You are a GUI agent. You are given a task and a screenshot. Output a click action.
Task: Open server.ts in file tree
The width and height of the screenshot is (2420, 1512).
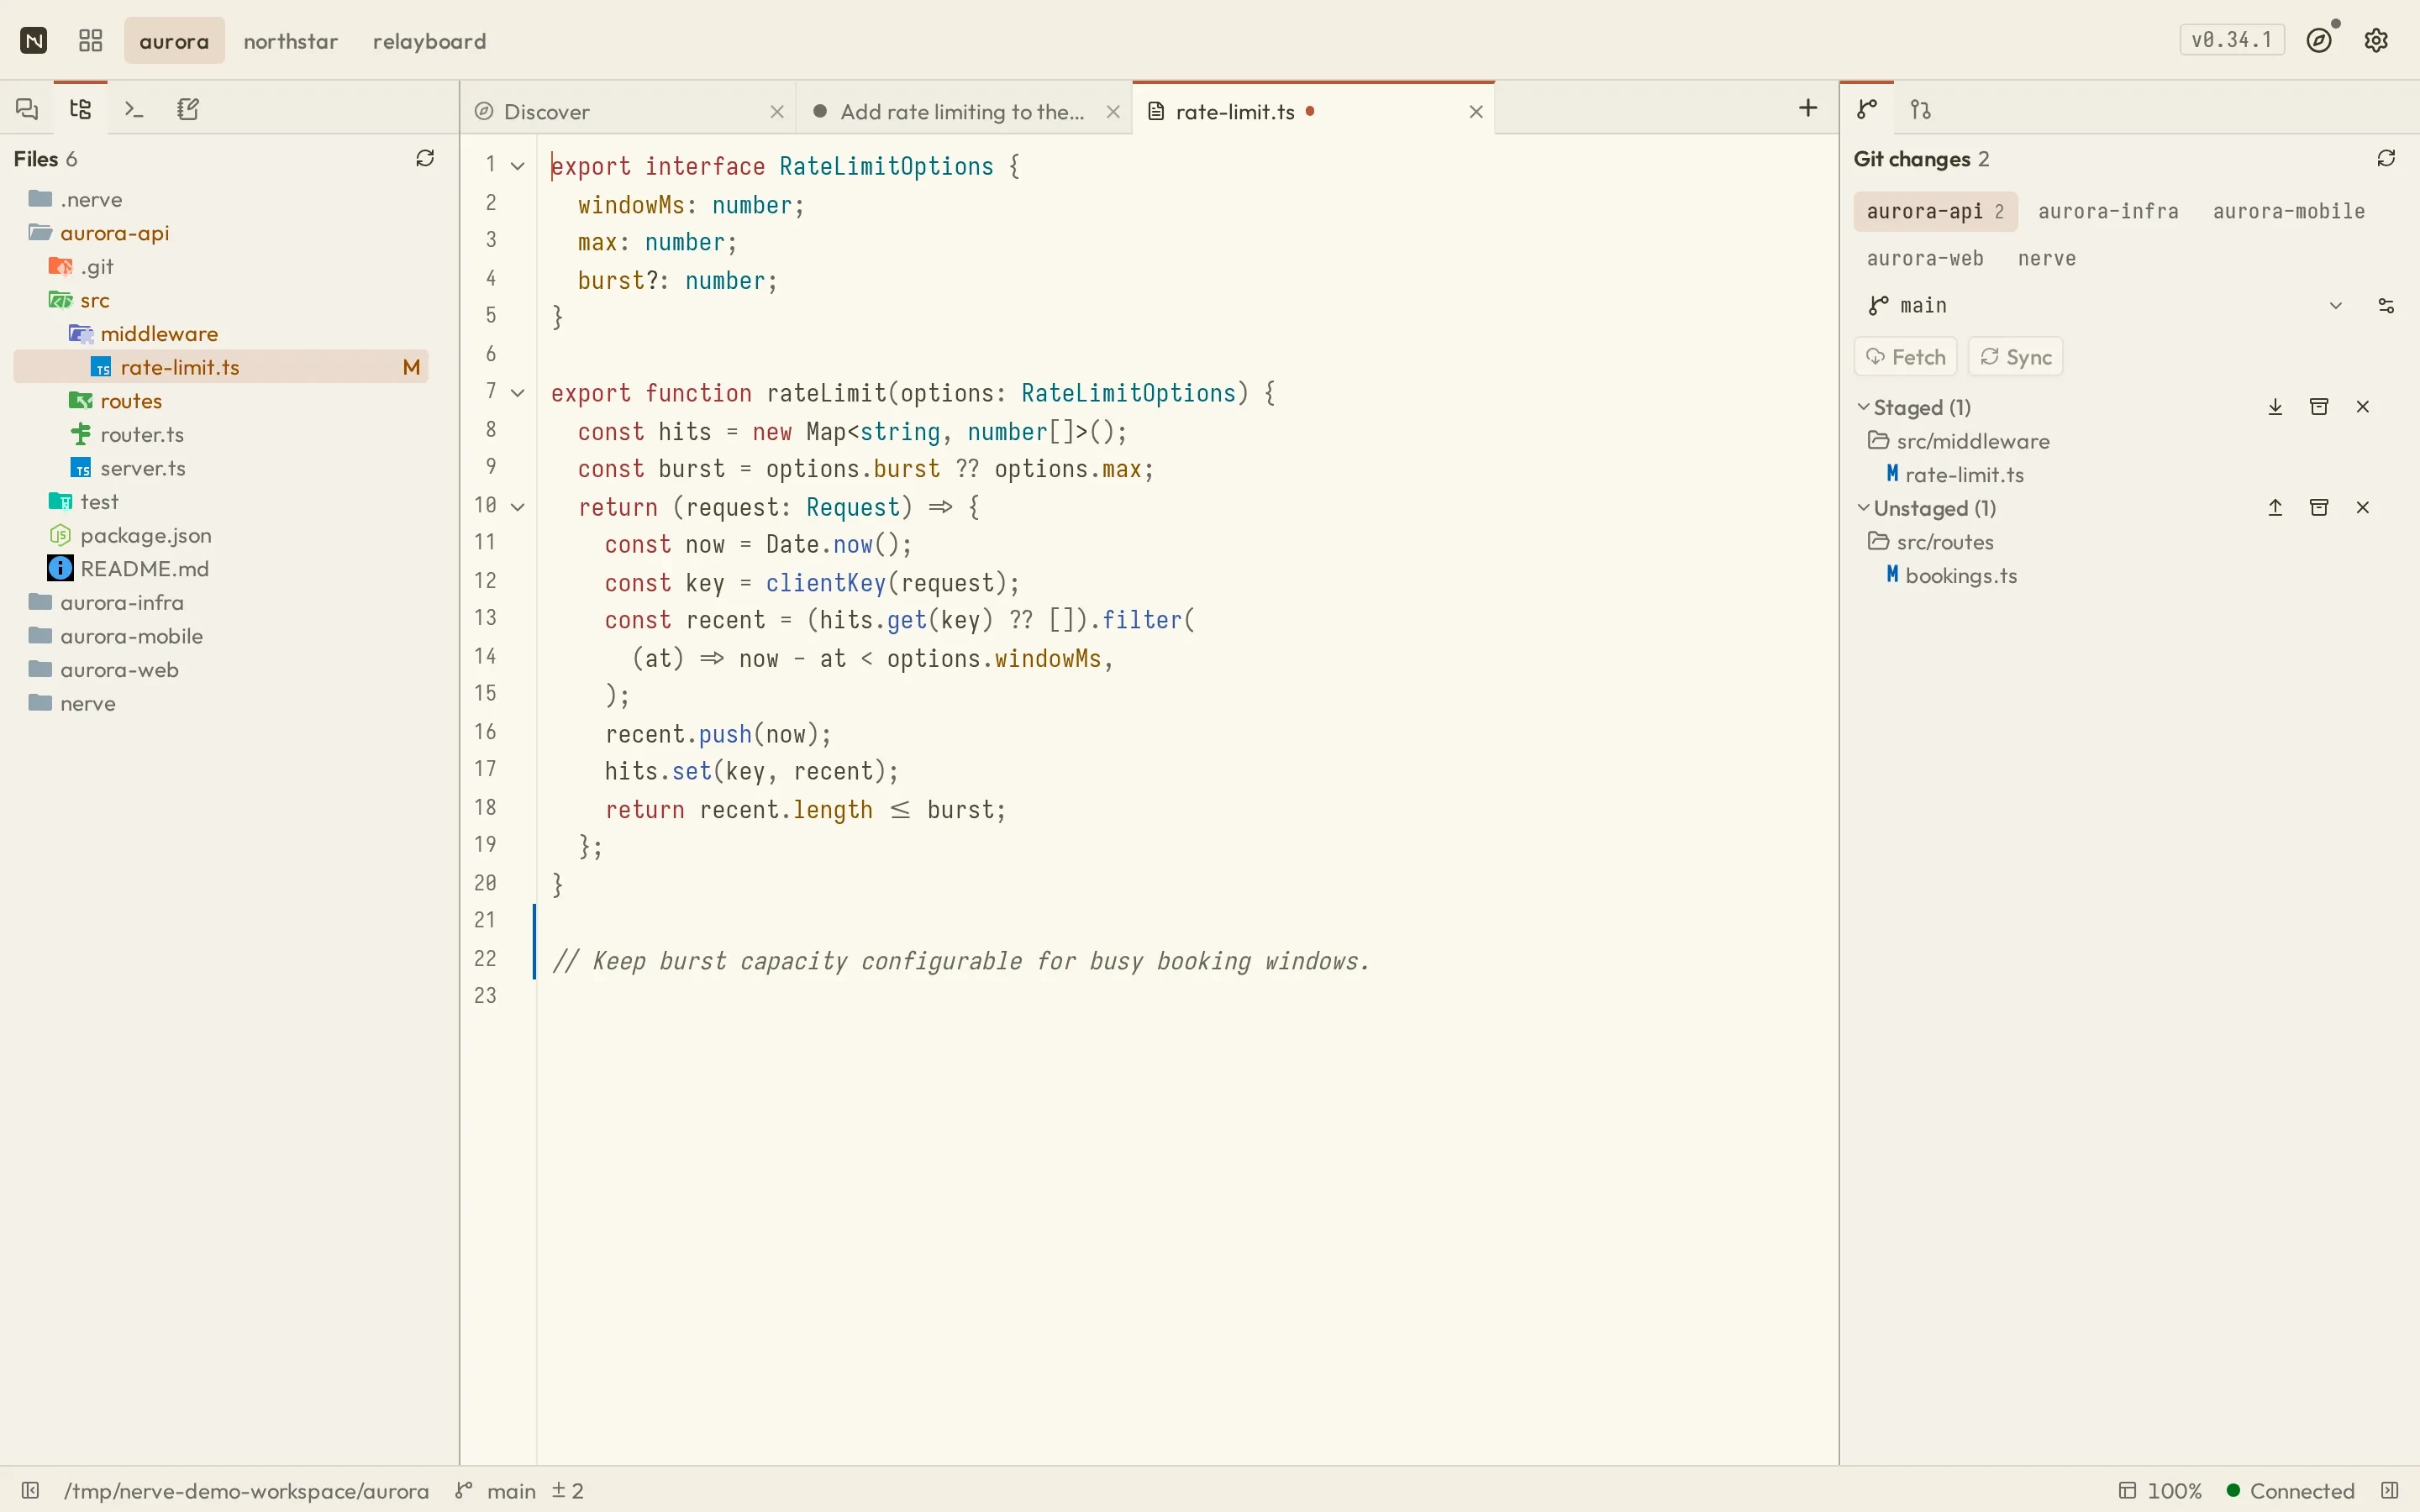click(221, 468)
